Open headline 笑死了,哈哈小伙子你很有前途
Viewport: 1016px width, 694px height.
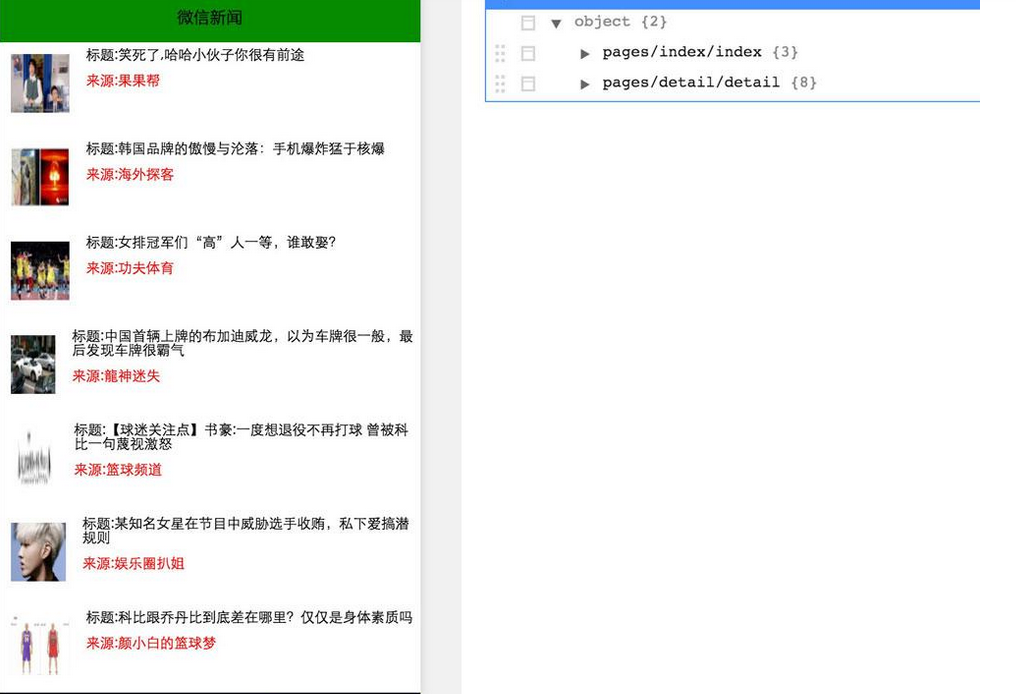coord(195,55)
